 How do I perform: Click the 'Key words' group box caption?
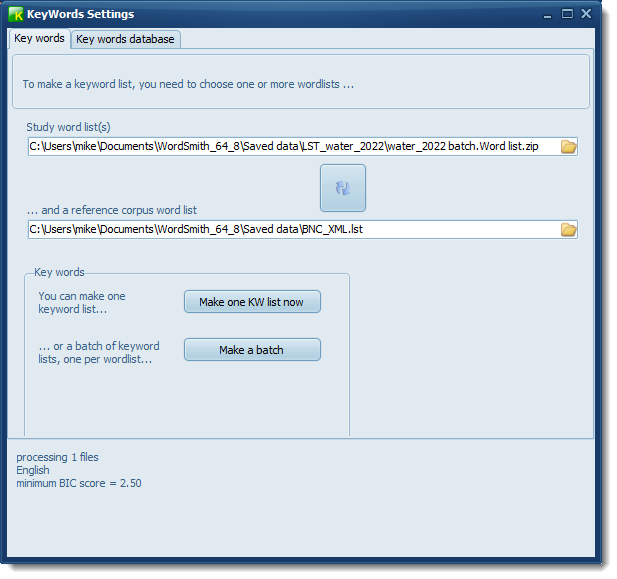pos(59,272)
